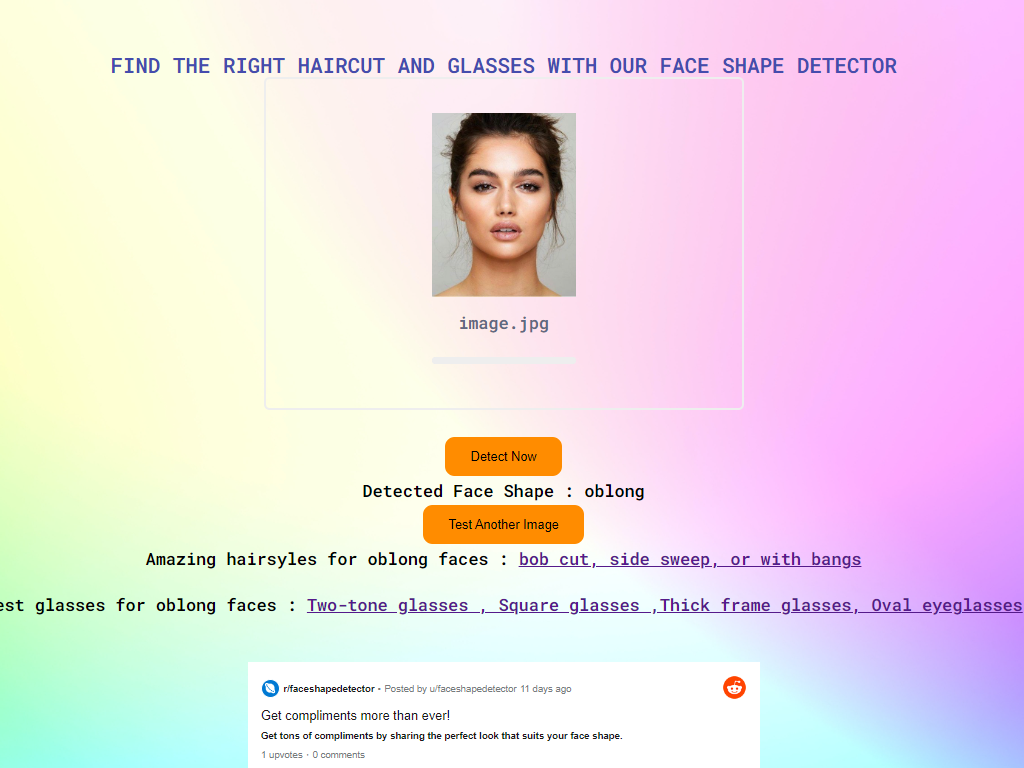1024x768 pixels.
Task: Open the post titled Get compliments more than ever
Action: click(x=355, y=716)
